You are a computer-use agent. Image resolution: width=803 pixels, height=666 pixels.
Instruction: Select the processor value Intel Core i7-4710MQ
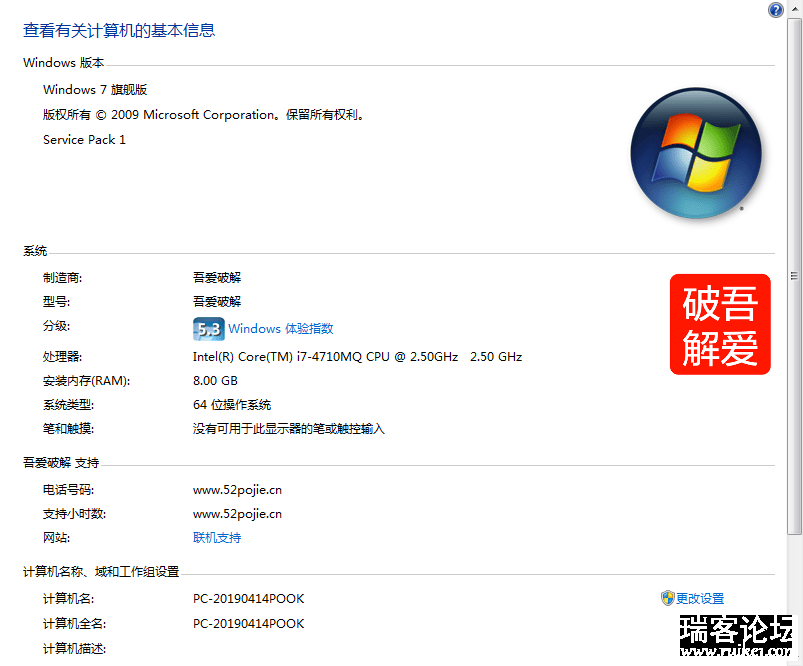pyautogui.click(x=357, y=357)
